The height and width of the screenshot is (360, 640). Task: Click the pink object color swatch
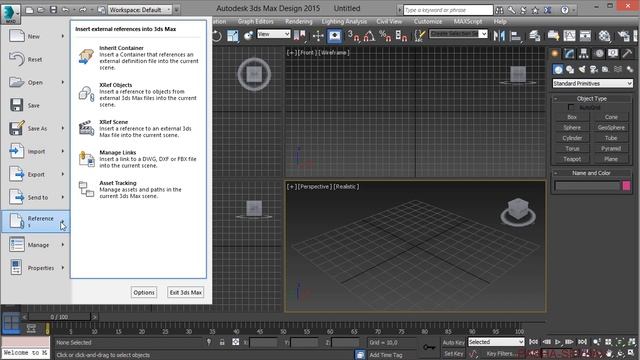(x=627, y=186)
